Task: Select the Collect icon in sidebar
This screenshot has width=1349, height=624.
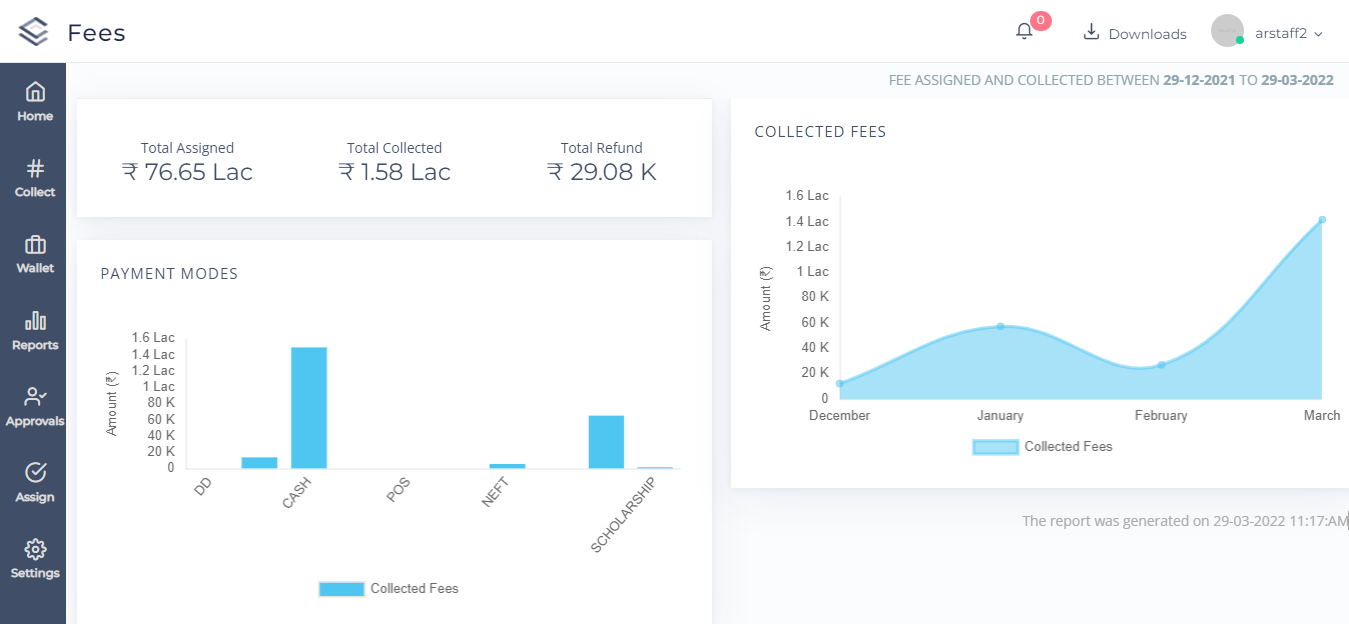Action: coord(34,179)
